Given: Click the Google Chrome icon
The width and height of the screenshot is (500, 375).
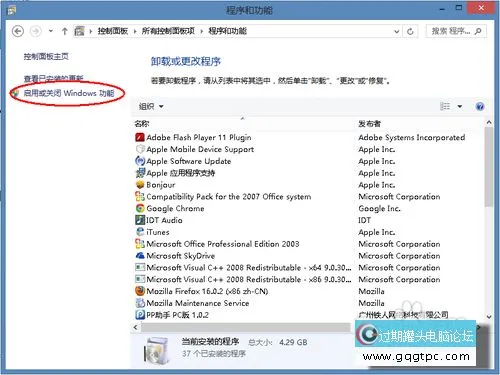Looking at the screenshot, I should pos(140,208).
